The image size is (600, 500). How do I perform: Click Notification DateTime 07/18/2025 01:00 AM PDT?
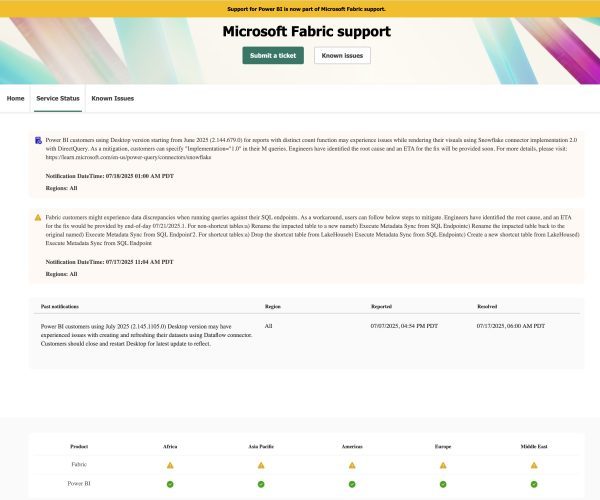tap(109, 176)
